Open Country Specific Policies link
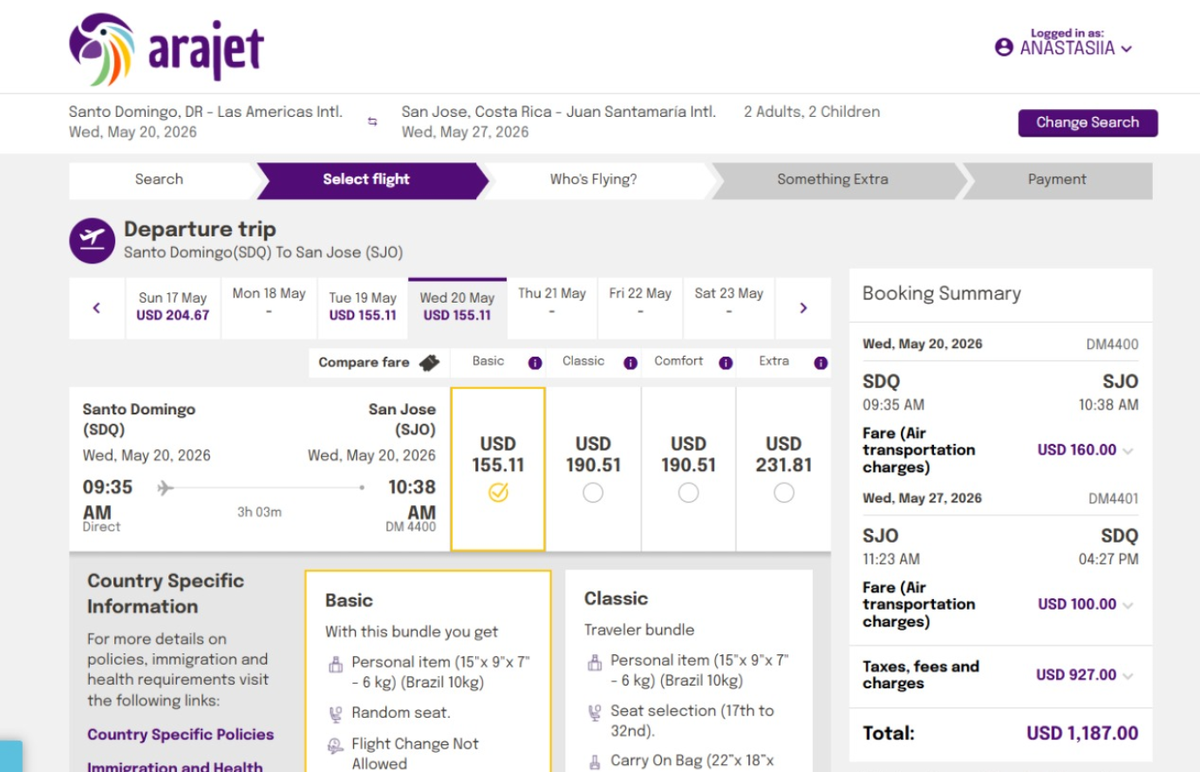 pos(180,735)
